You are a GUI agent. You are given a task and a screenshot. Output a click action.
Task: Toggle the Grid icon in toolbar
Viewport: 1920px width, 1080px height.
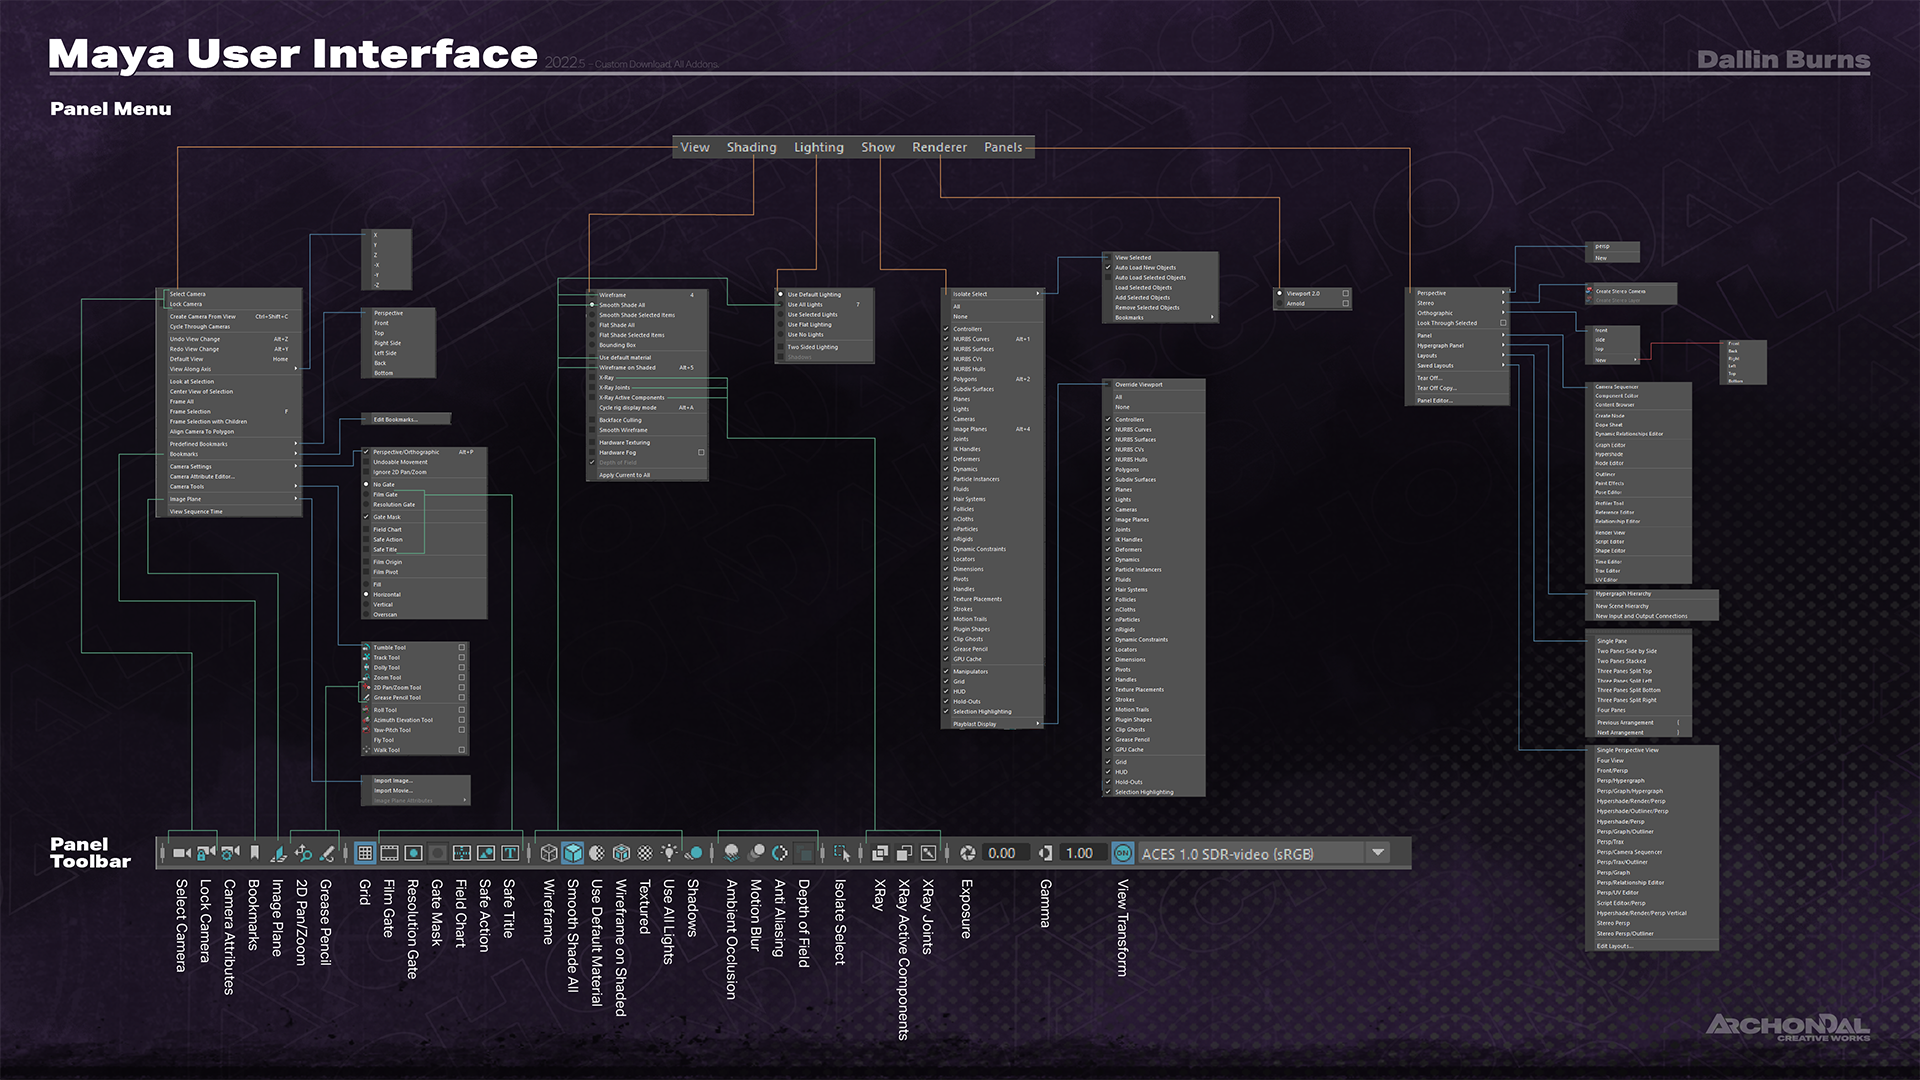pyautogui.click(x=365, y=853)
